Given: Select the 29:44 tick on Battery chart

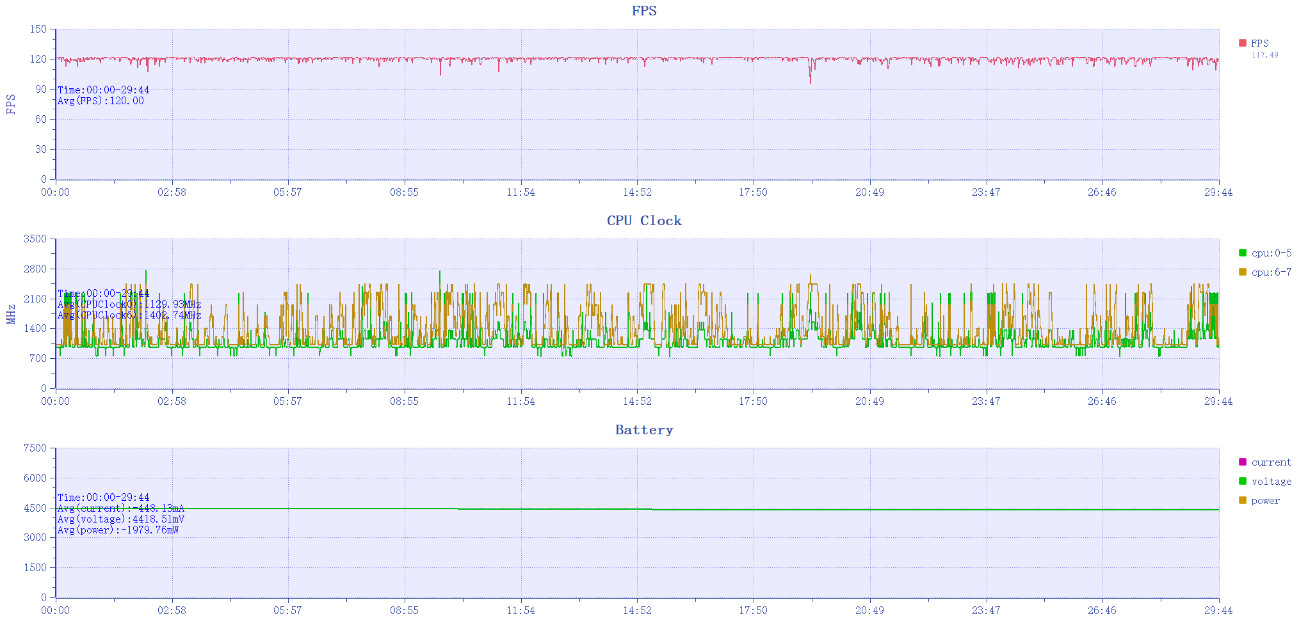Looking at the screenshot, I should click(1218, 610).
